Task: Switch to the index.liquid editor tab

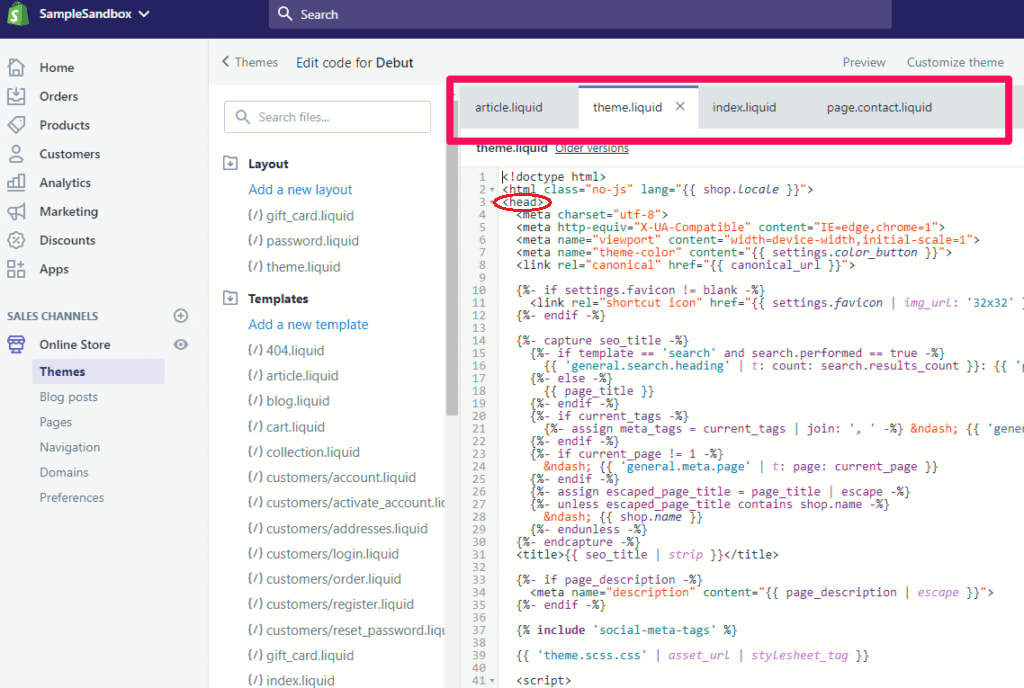Action: [744, 107]
